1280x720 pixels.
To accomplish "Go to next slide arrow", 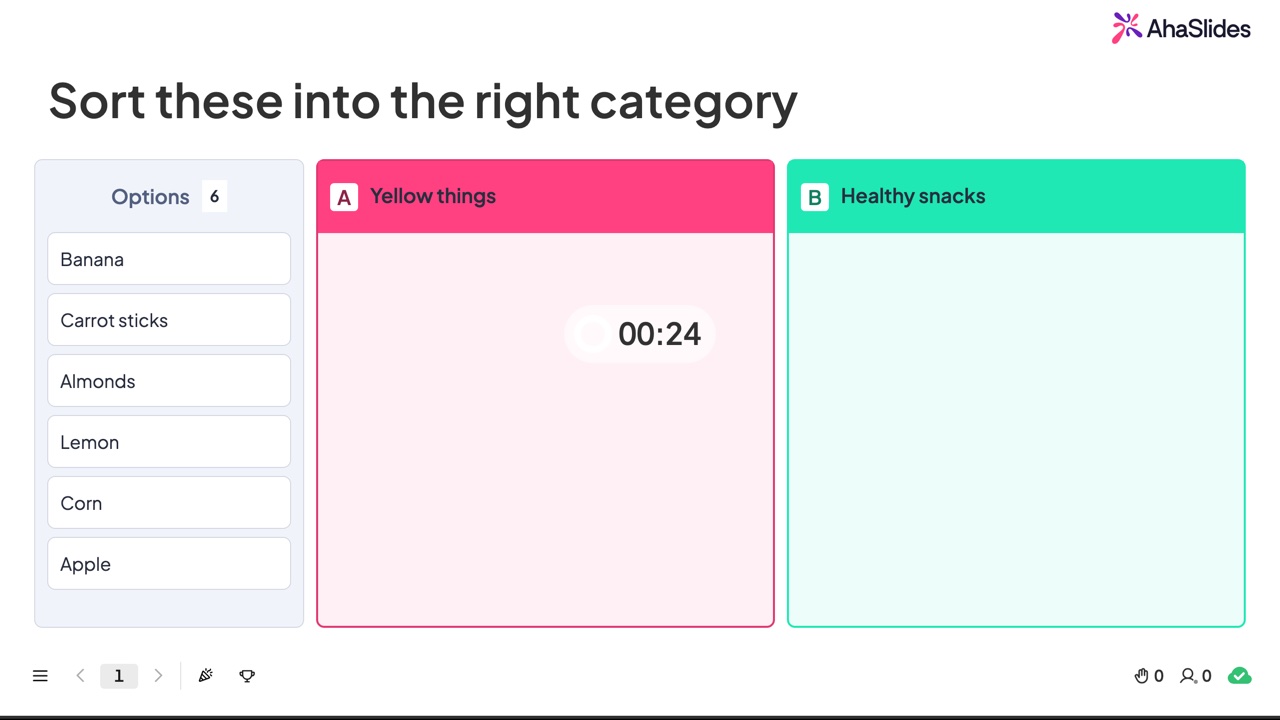I will (158, 676).
